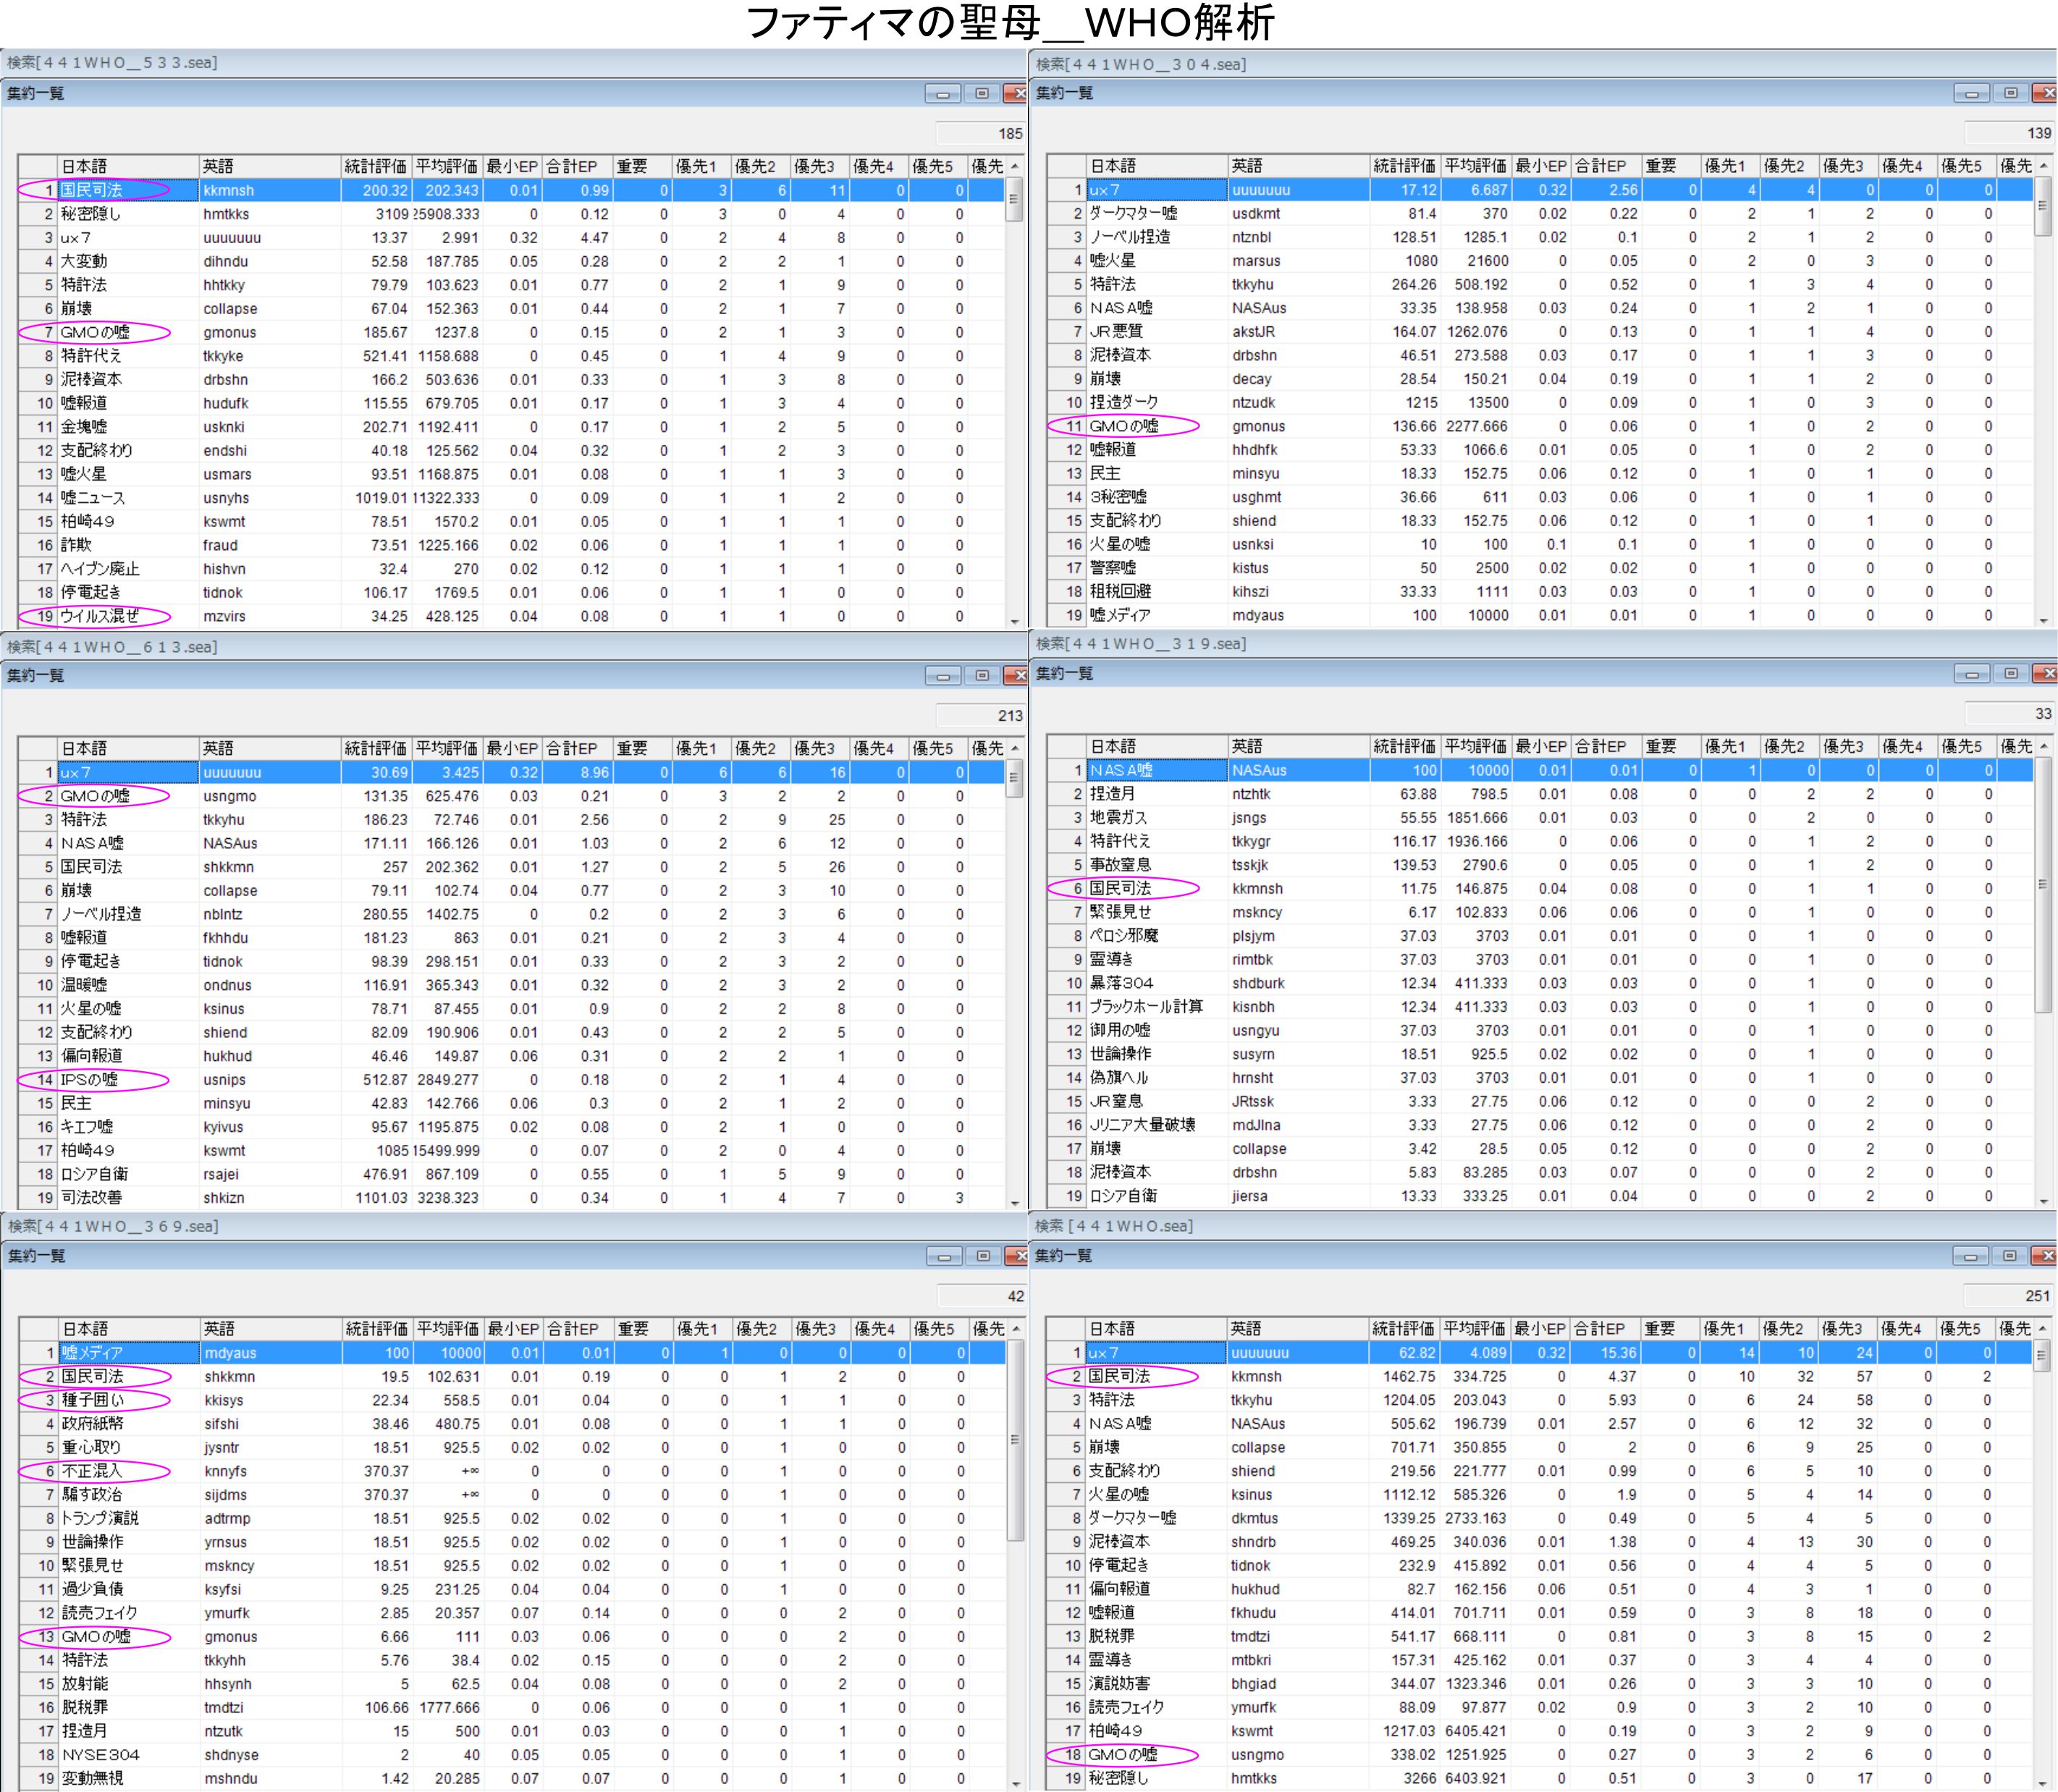Image resolution: width=2058 pixels, height=1792 pixels.
Task: Click restore button of 441WHO_369 window
Action: point(983,1256)
